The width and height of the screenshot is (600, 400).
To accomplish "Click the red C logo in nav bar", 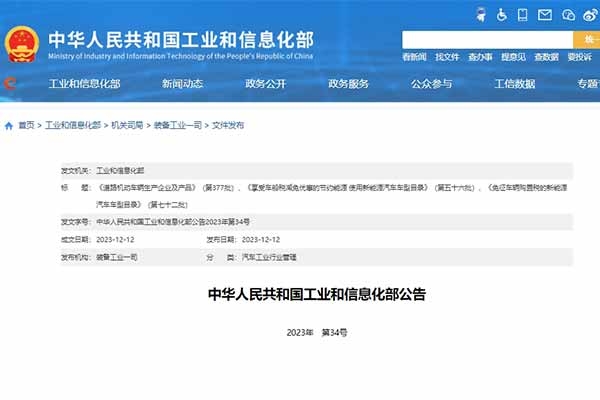I will 10,83.
